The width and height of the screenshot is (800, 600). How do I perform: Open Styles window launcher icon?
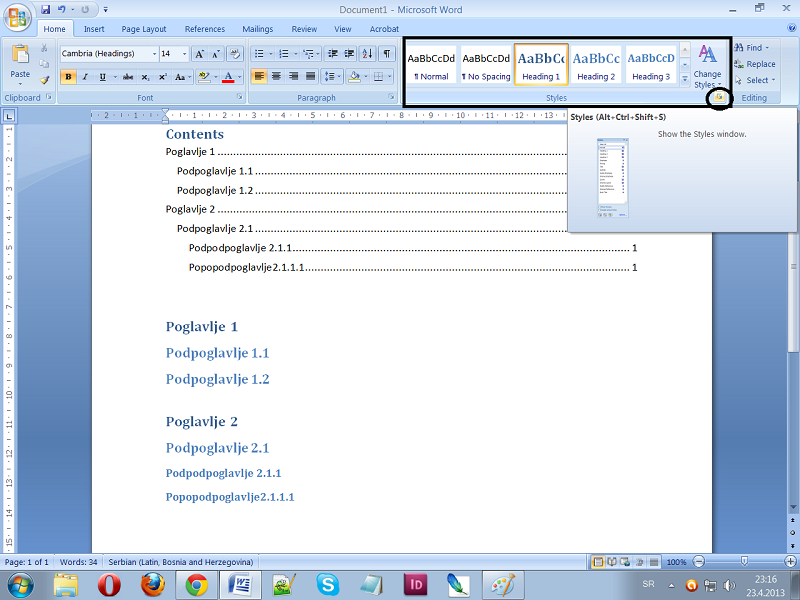(719, 97)
